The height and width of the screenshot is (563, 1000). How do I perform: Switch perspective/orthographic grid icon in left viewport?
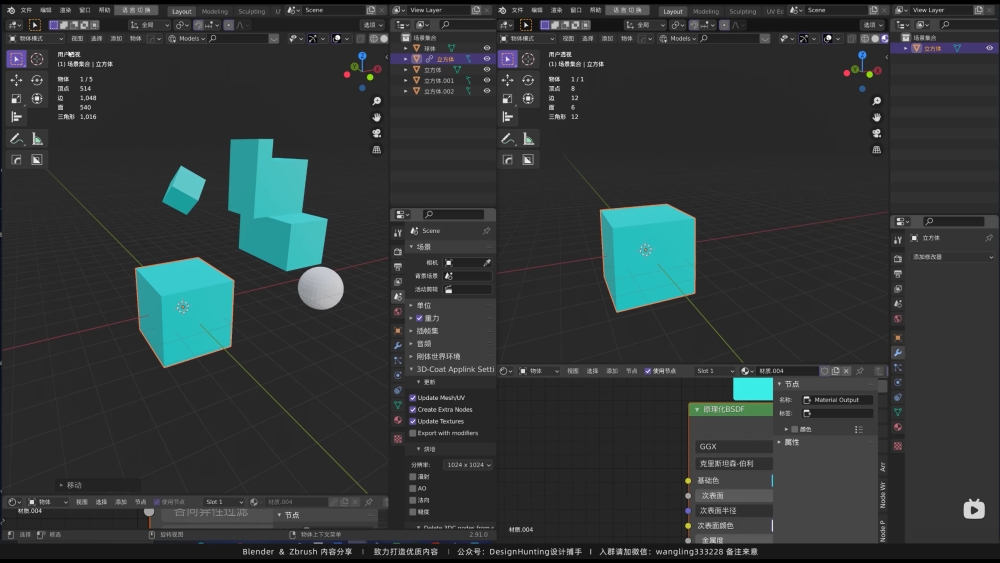pos(377,149)
